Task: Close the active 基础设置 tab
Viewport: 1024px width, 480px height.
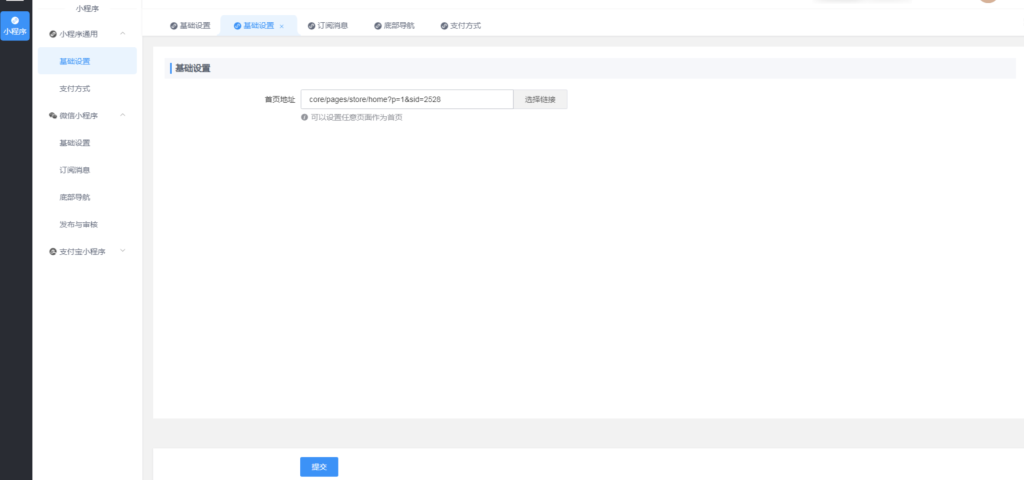Action: [x=282, y=26]
